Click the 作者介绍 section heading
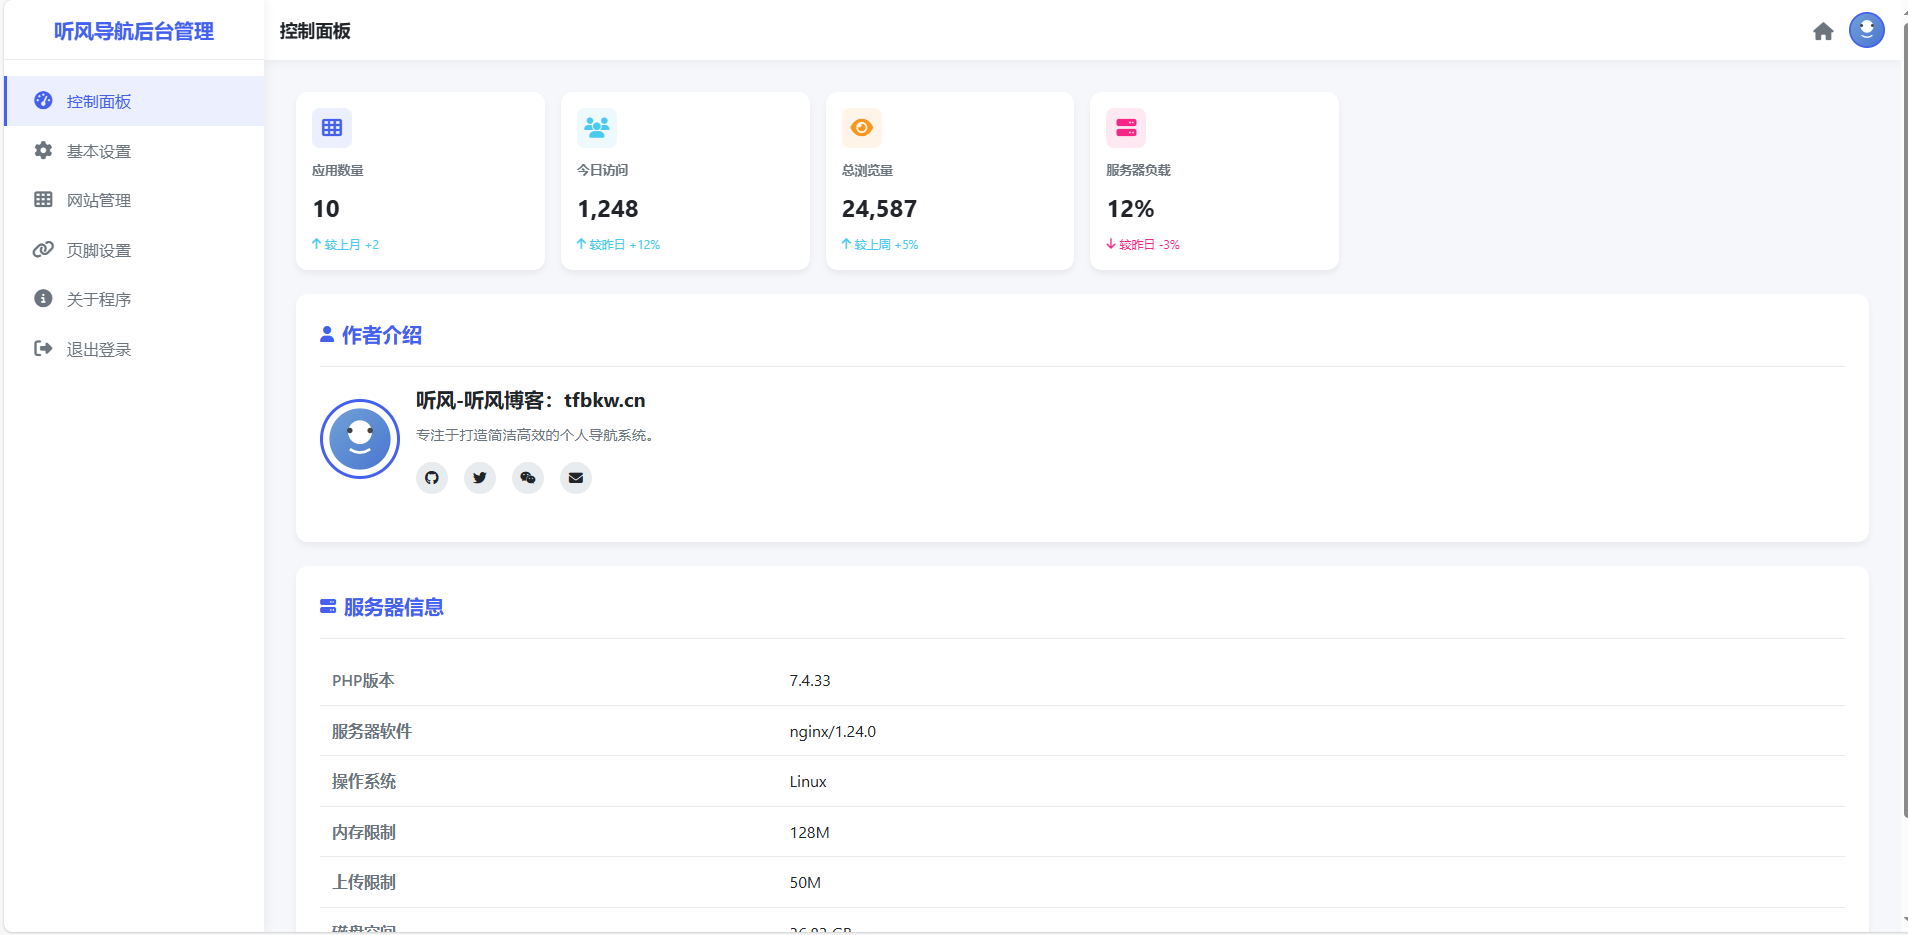1908x935 pixels. coord(382,335)
